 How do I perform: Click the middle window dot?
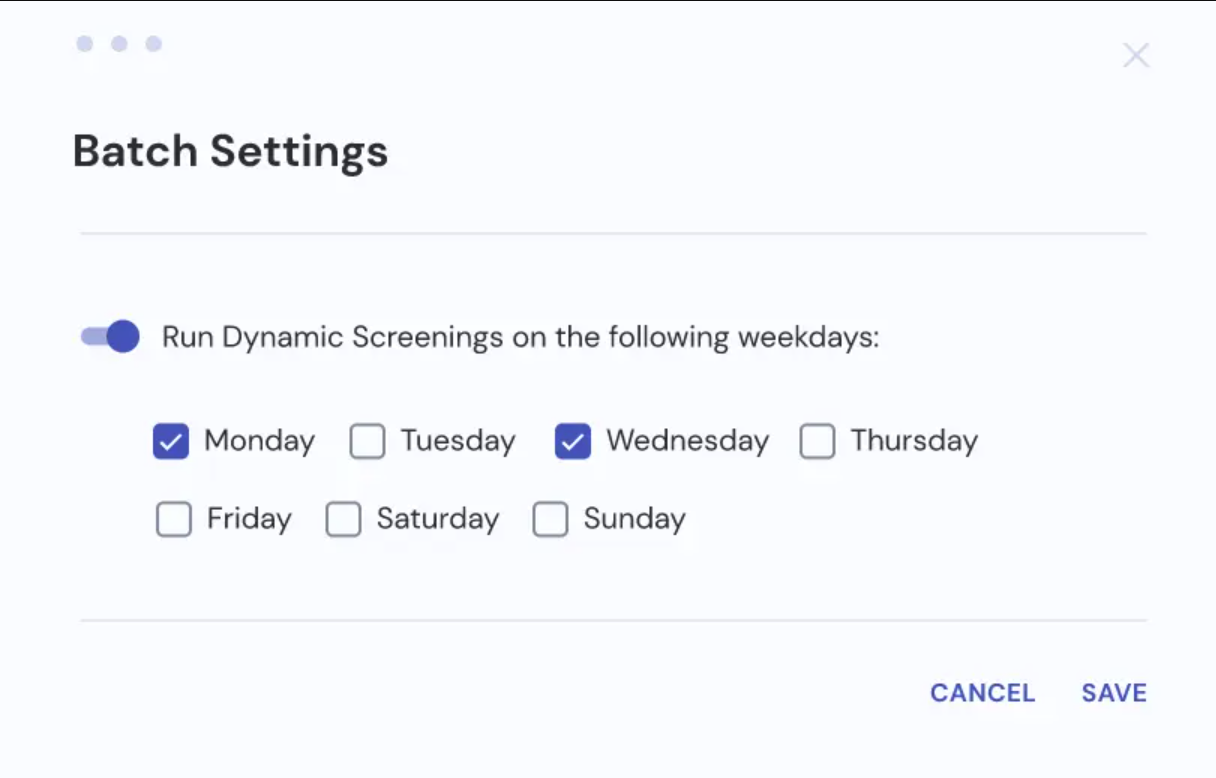(x=119, y=44)
